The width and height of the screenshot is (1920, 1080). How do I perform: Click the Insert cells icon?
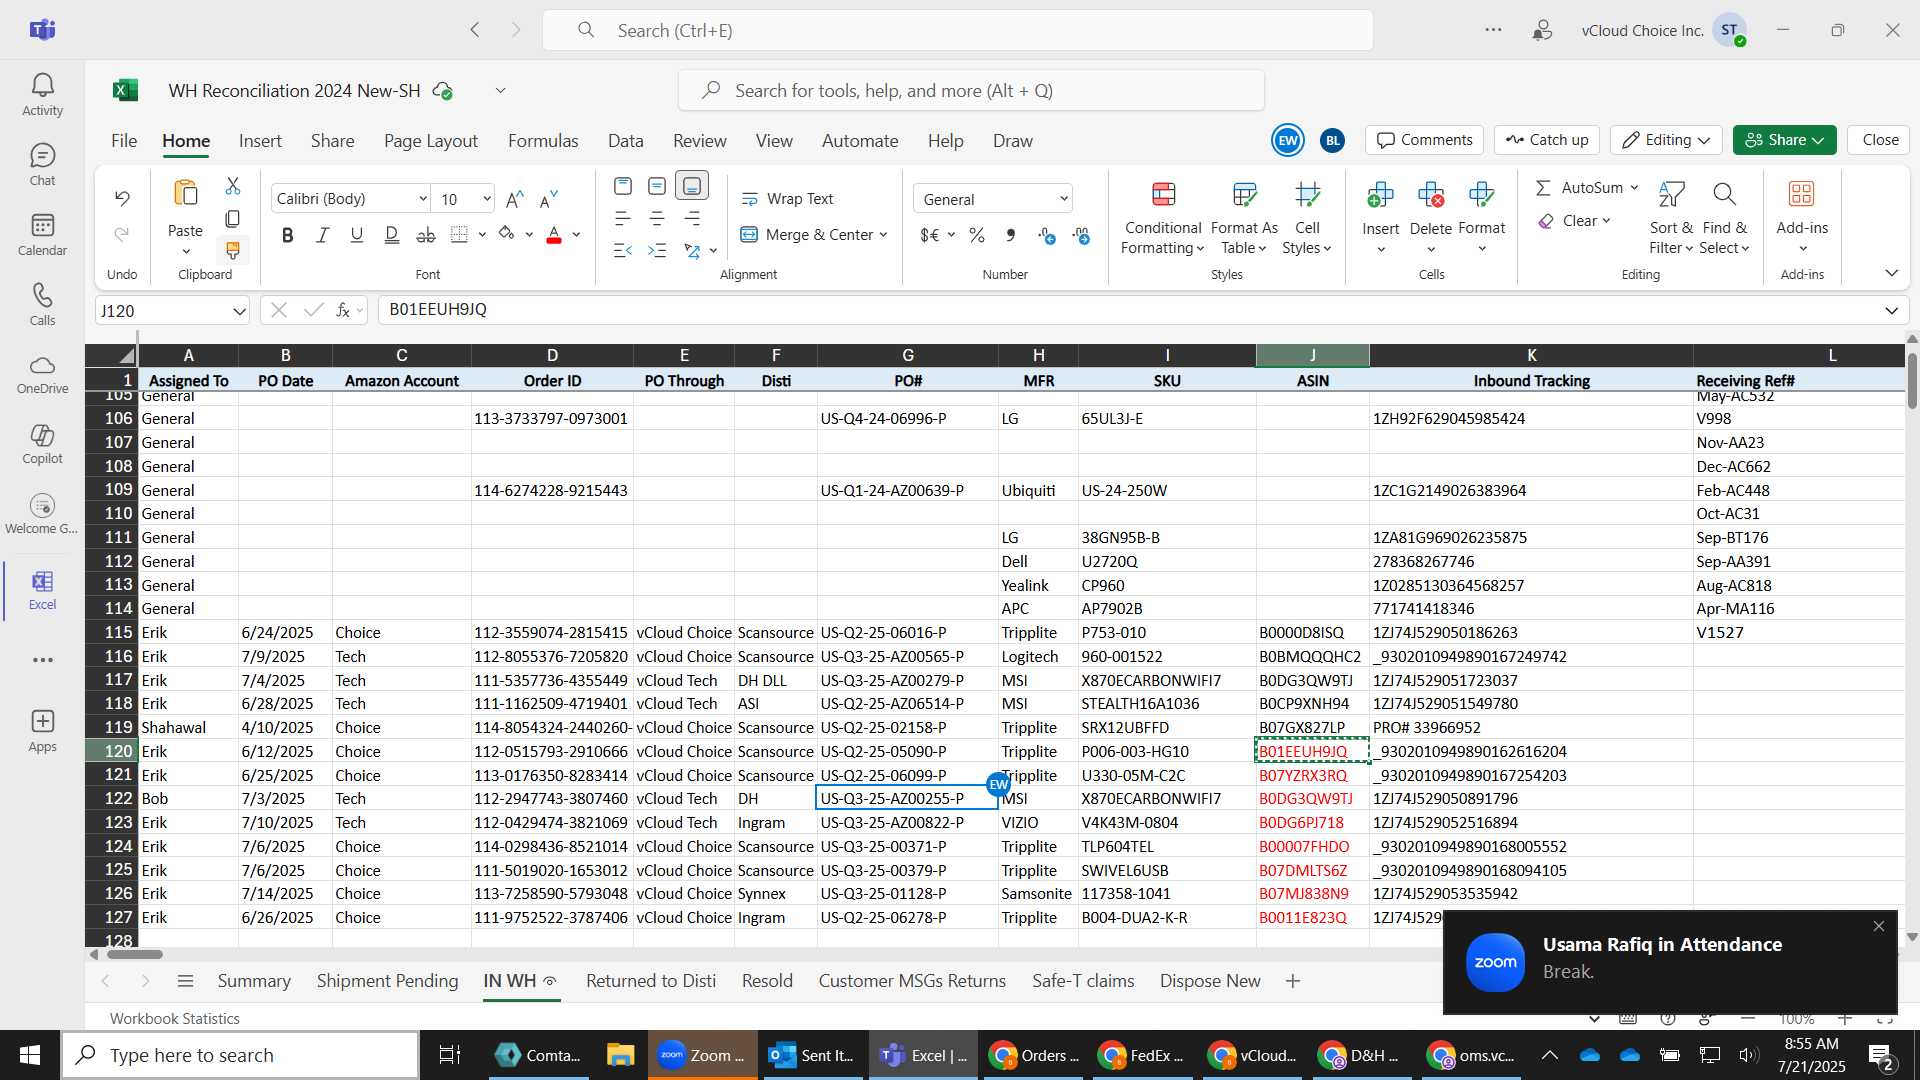tap(1380, 194)
